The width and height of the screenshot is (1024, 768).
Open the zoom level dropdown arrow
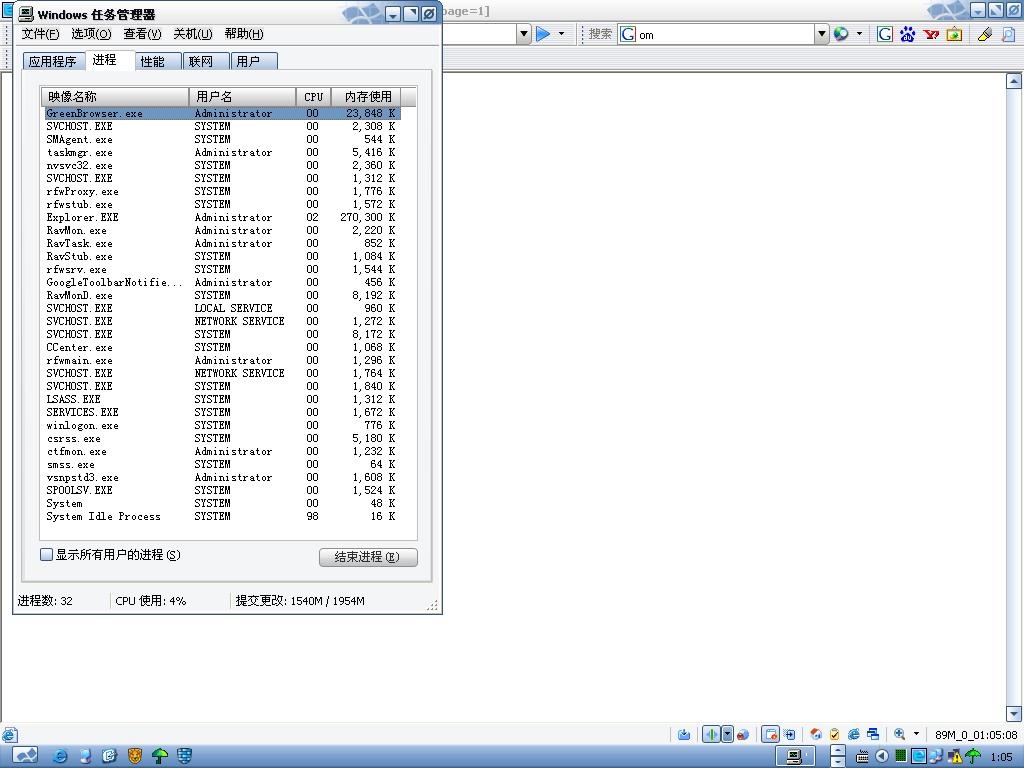click(916, 734)
